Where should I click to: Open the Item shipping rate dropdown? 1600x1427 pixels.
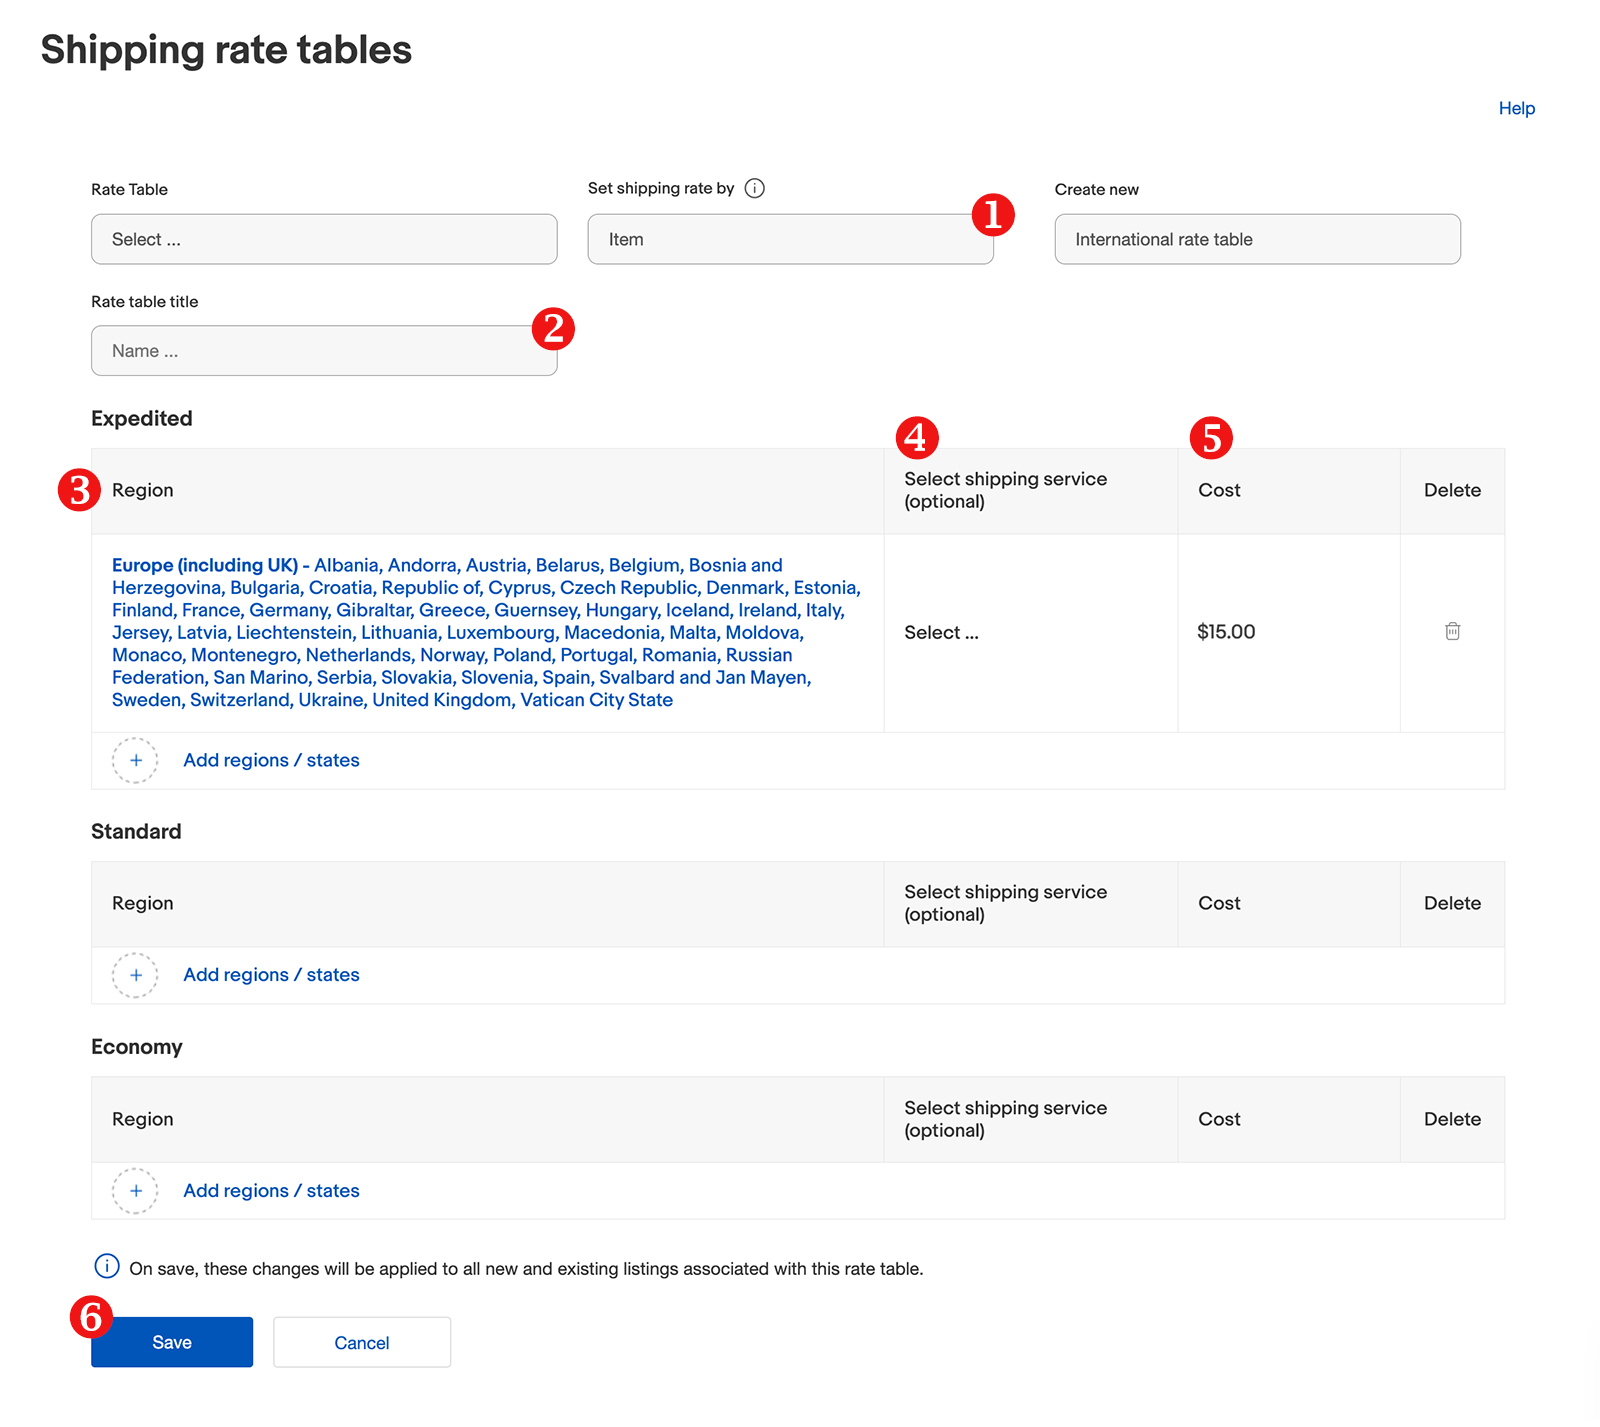[x=789, y=239]
